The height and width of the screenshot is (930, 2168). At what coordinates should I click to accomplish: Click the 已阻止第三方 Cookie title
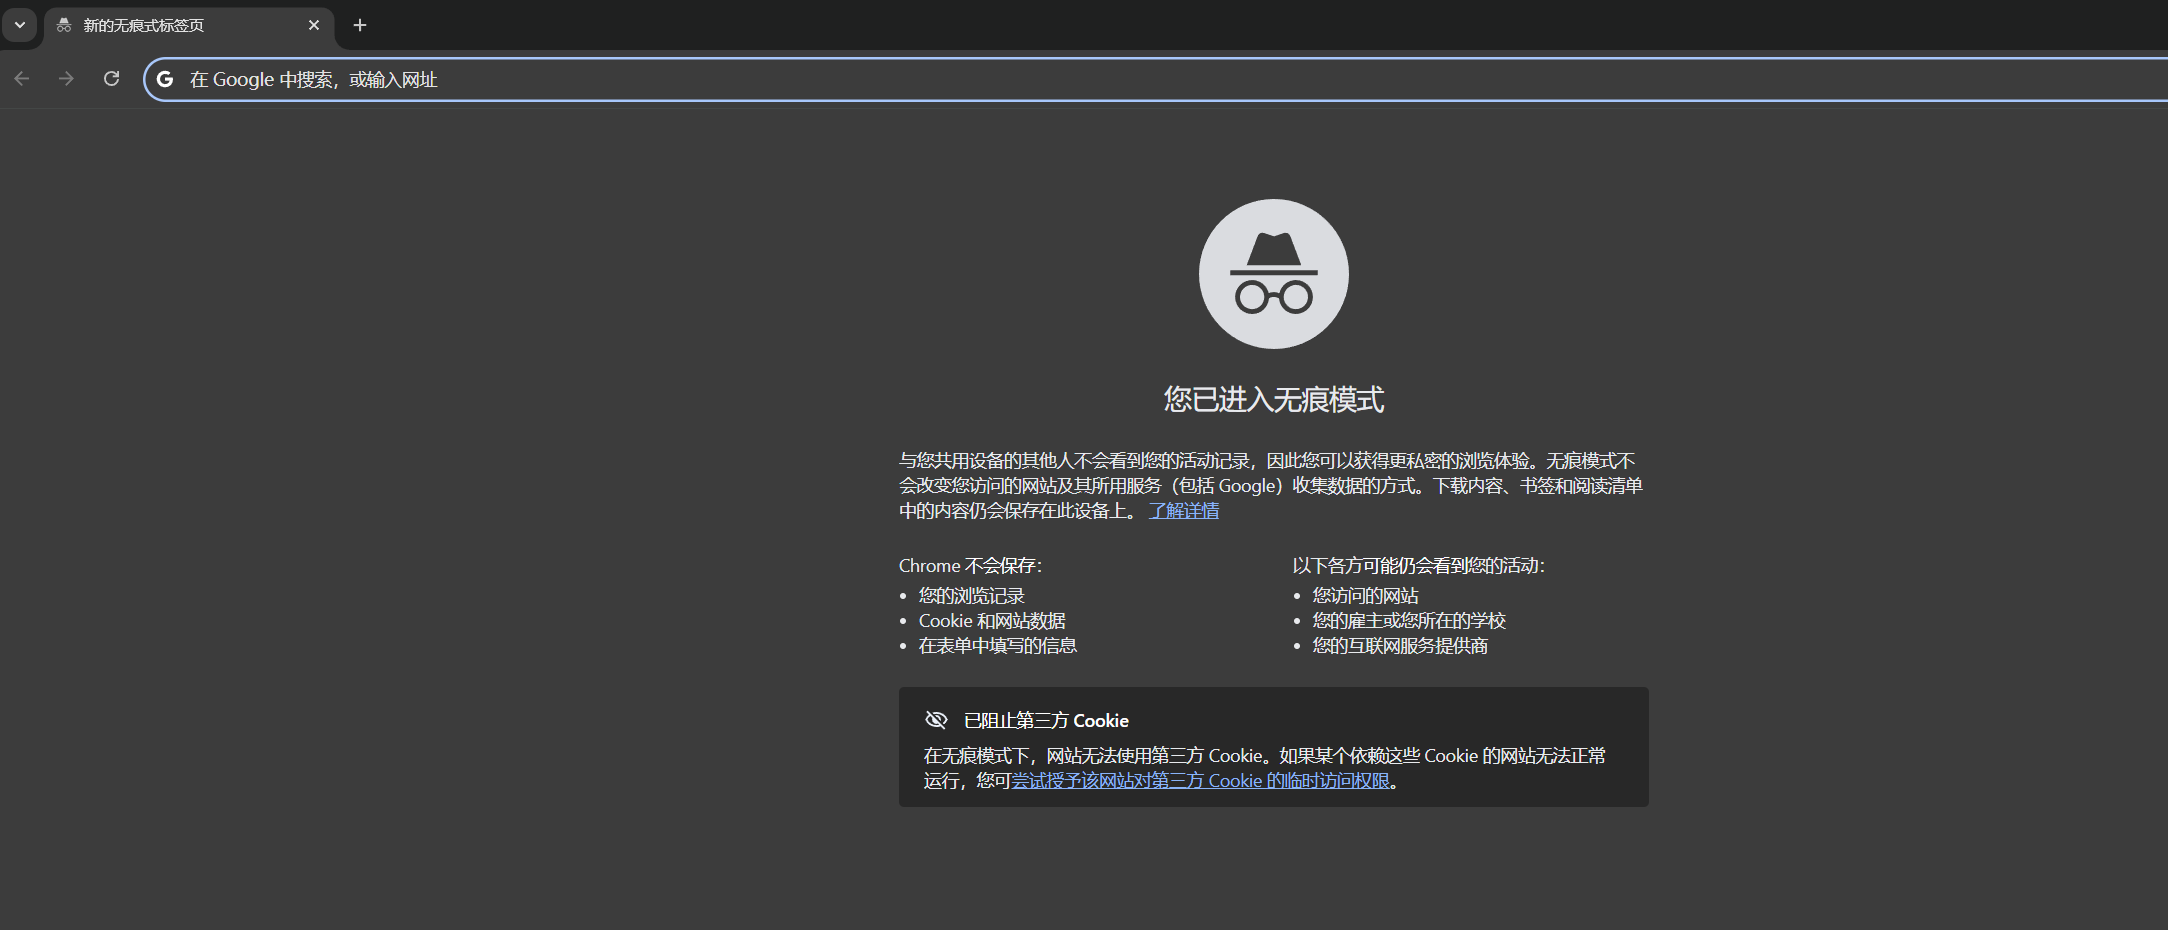coord(1046,721)
